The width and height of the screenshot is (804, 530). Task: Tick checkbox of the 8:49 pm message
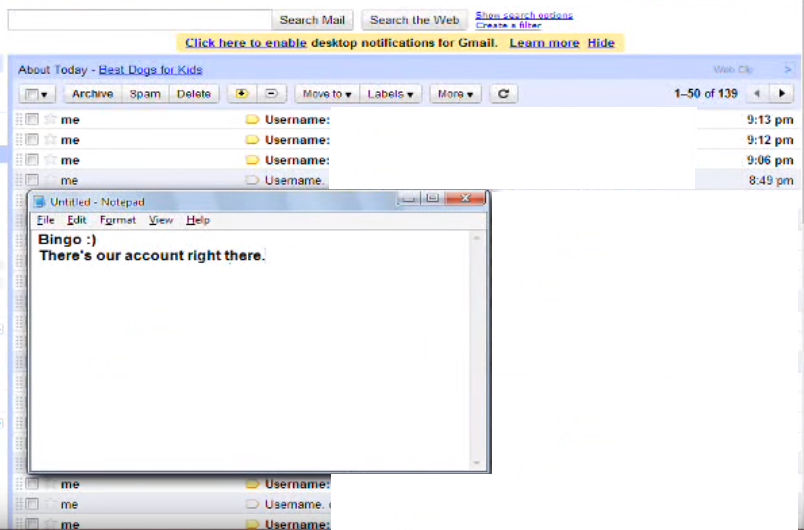(x=32, y=180)
